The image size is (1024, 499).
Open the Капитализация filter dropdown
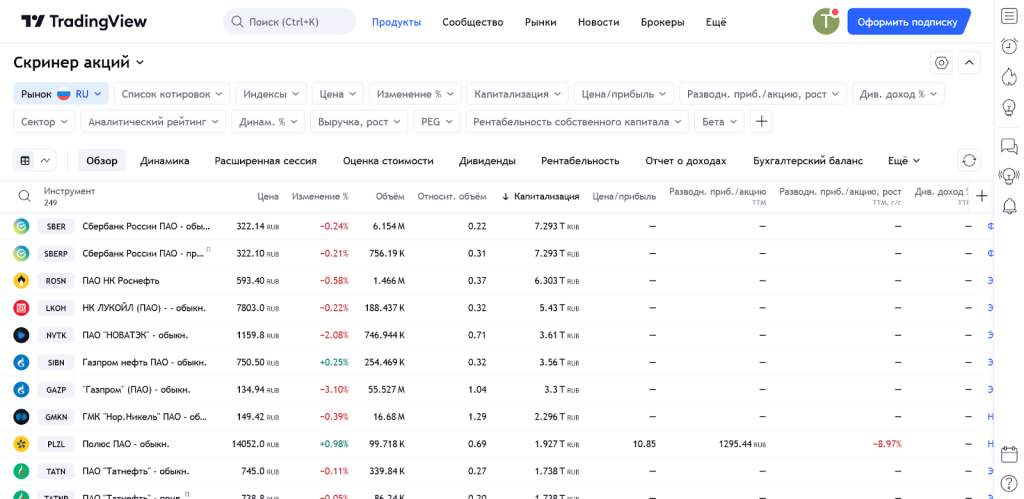[517, 94]
